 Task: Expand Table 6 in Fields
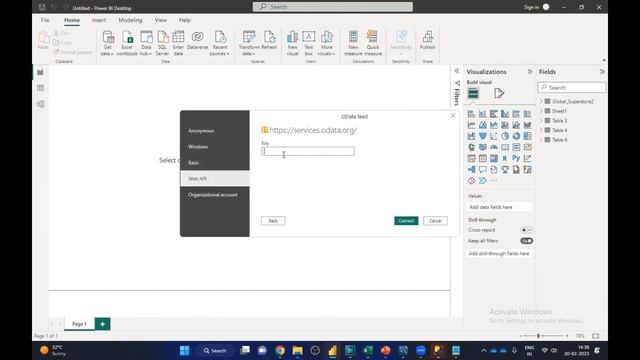coord(541,140)
